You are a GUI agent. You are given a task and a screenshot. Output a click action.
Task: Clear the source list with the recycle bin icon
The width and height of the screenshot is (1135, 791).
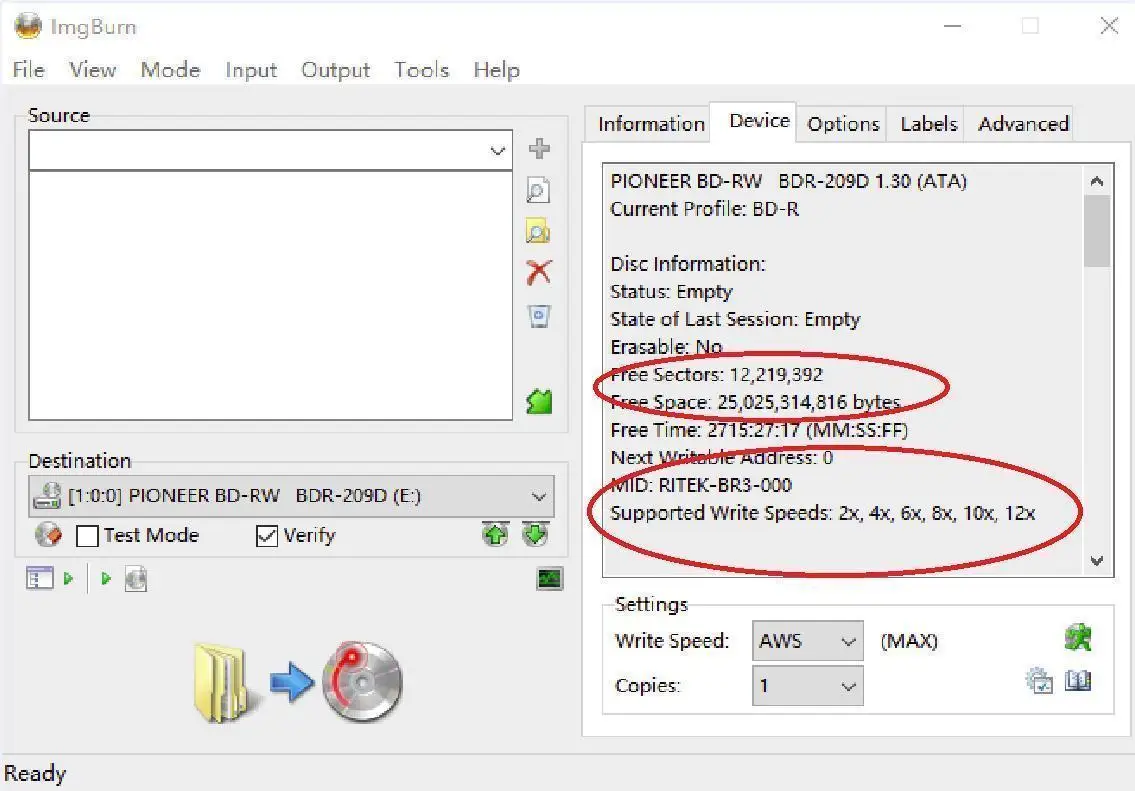539,316
